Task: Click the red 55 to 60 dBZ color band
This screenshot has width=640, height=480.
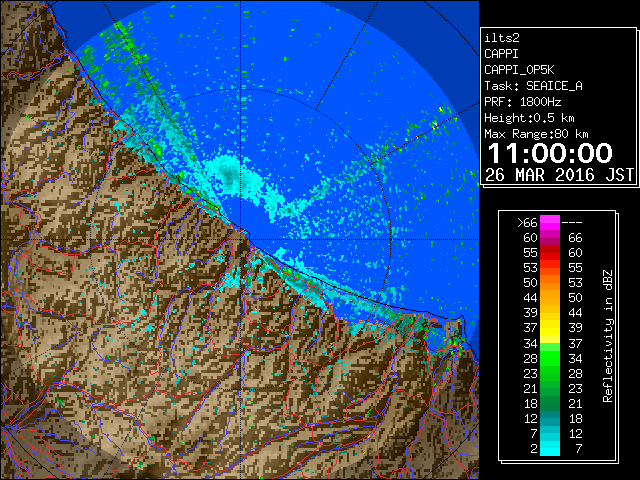Action: [x=550, y=253]
